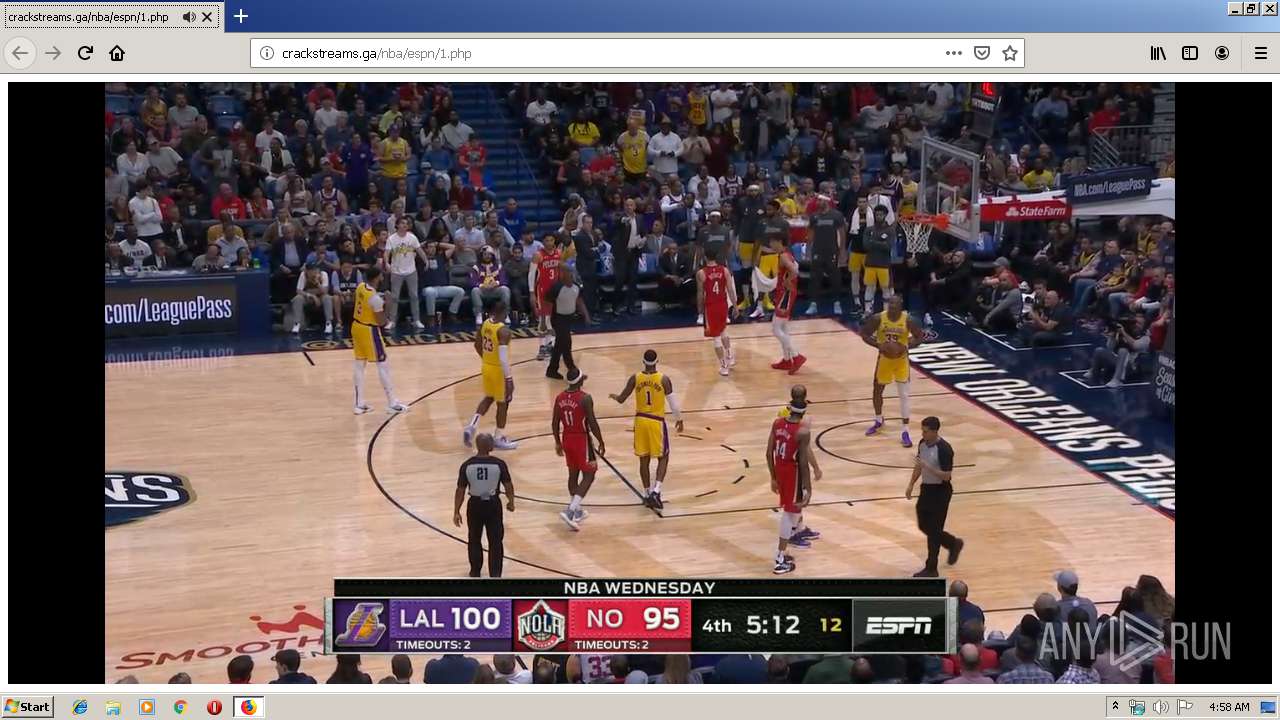Screen dimensions: 1280x720
Task: Reload the crackstreams page
Action: pyautogui.click(x=85, y=53)
